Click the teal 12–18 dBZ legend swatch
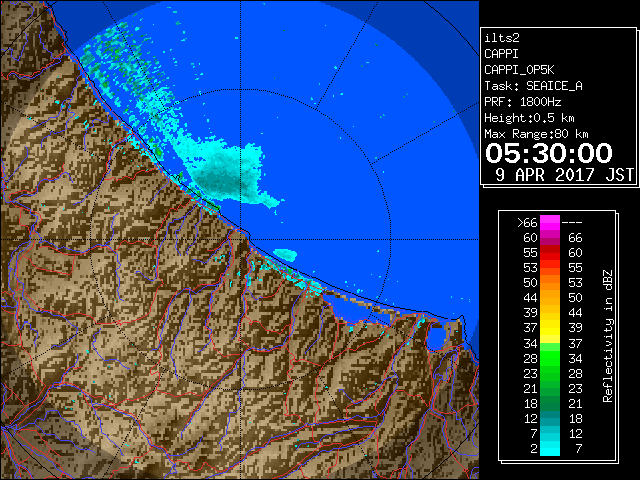Image resolution: width=640 pixels, height=480 pixels. point(550,418)
